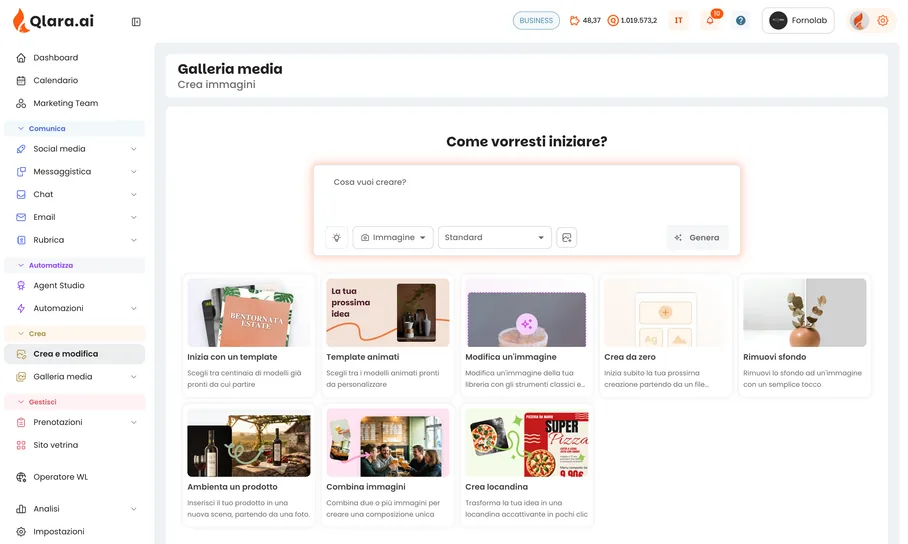
Task: Click the orange settings gear in header
Action: (x=883, y=20)
